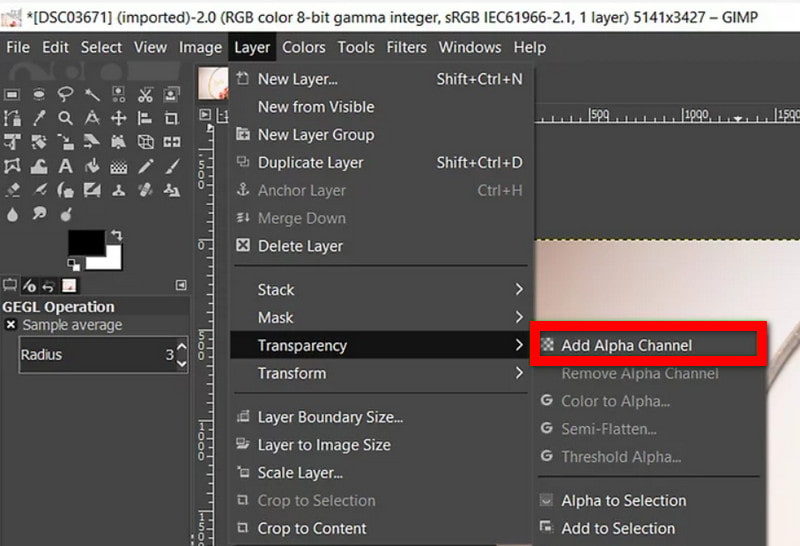The height and width of the screenshot is (546, 800).
Task: Select the Fuzzy Select magic wand tool
Action: [x=92, y=94]
